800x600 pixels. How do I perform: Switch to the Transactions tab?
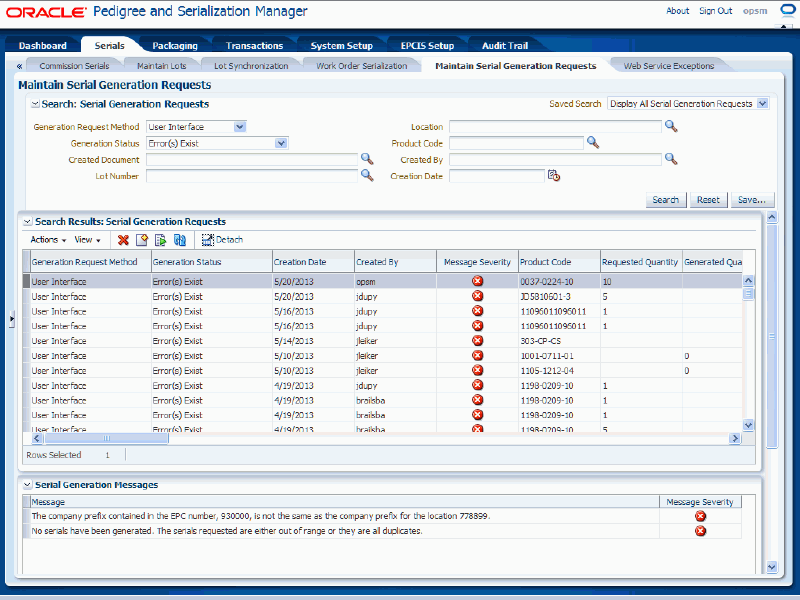pyautogui.click(x=255, y=45)
